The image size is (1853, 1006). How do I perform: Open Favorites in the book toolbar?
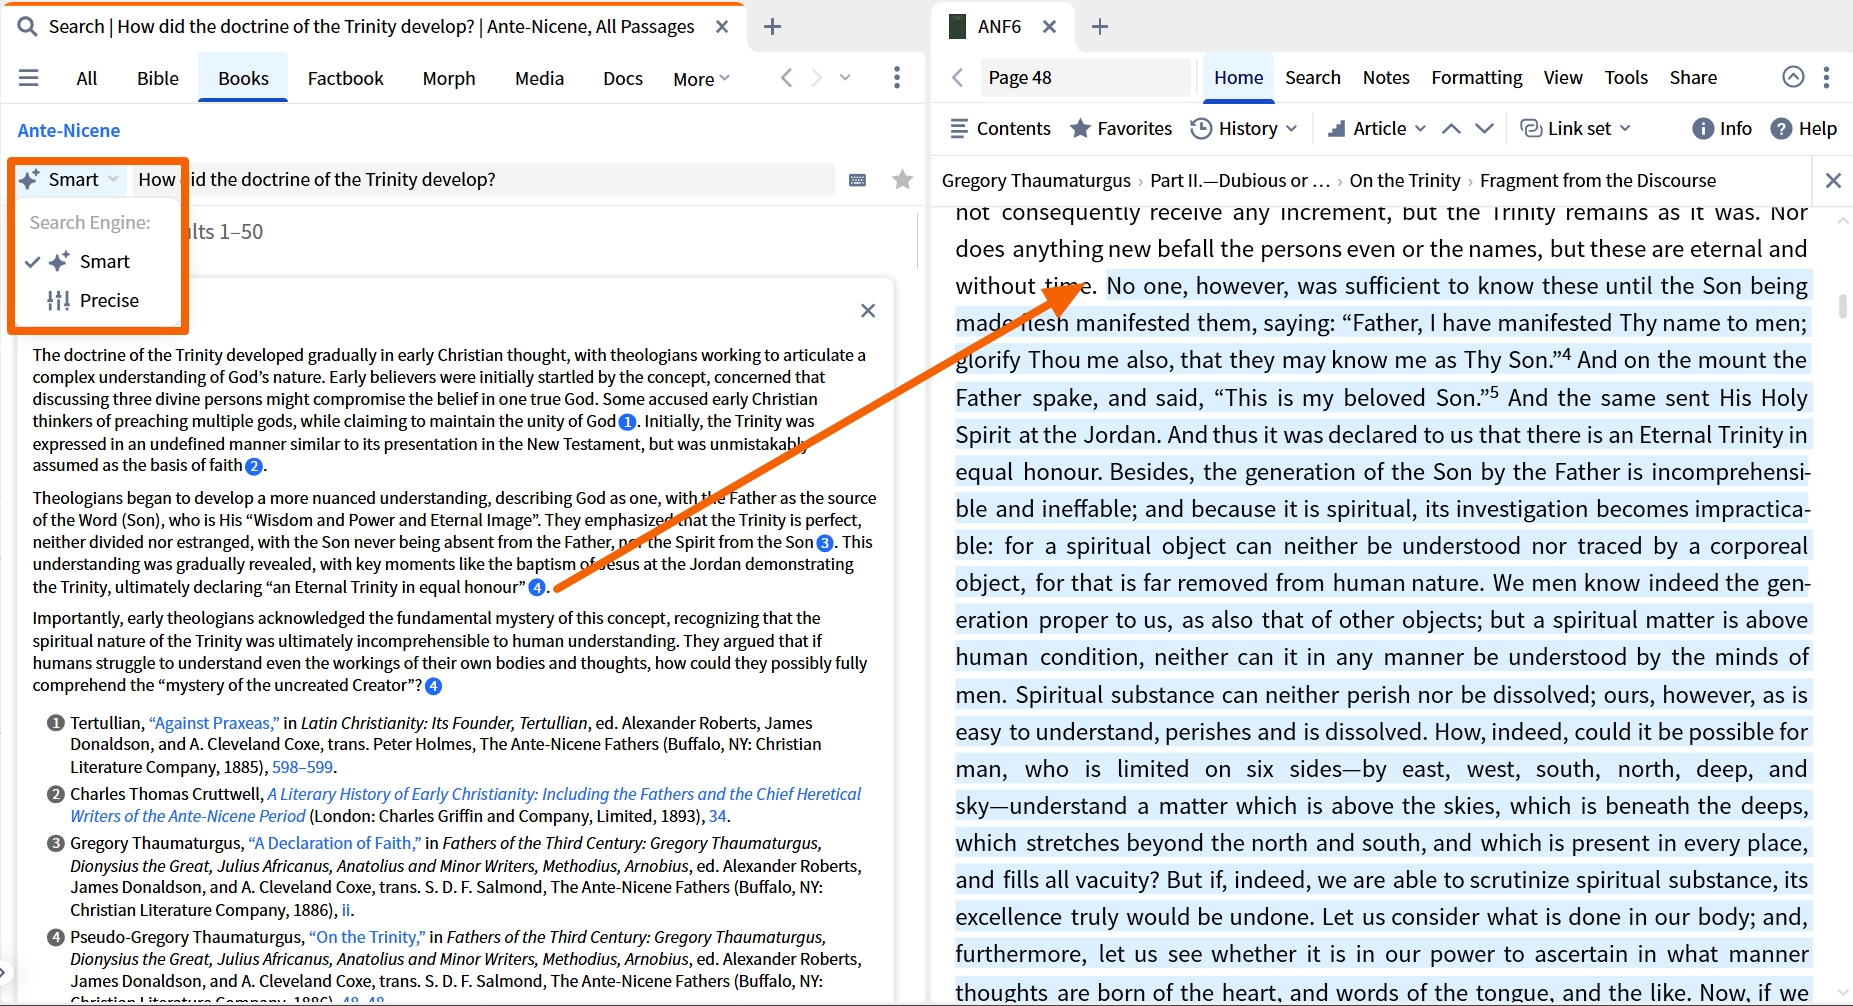pyautogui.click(x=1121, y=128)
